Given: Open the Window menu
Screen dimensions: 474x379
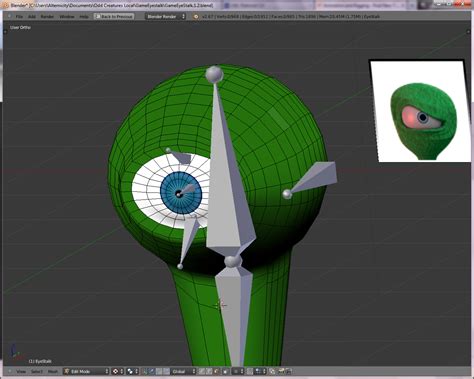Looking at the screenshot, I should (67, 16).
